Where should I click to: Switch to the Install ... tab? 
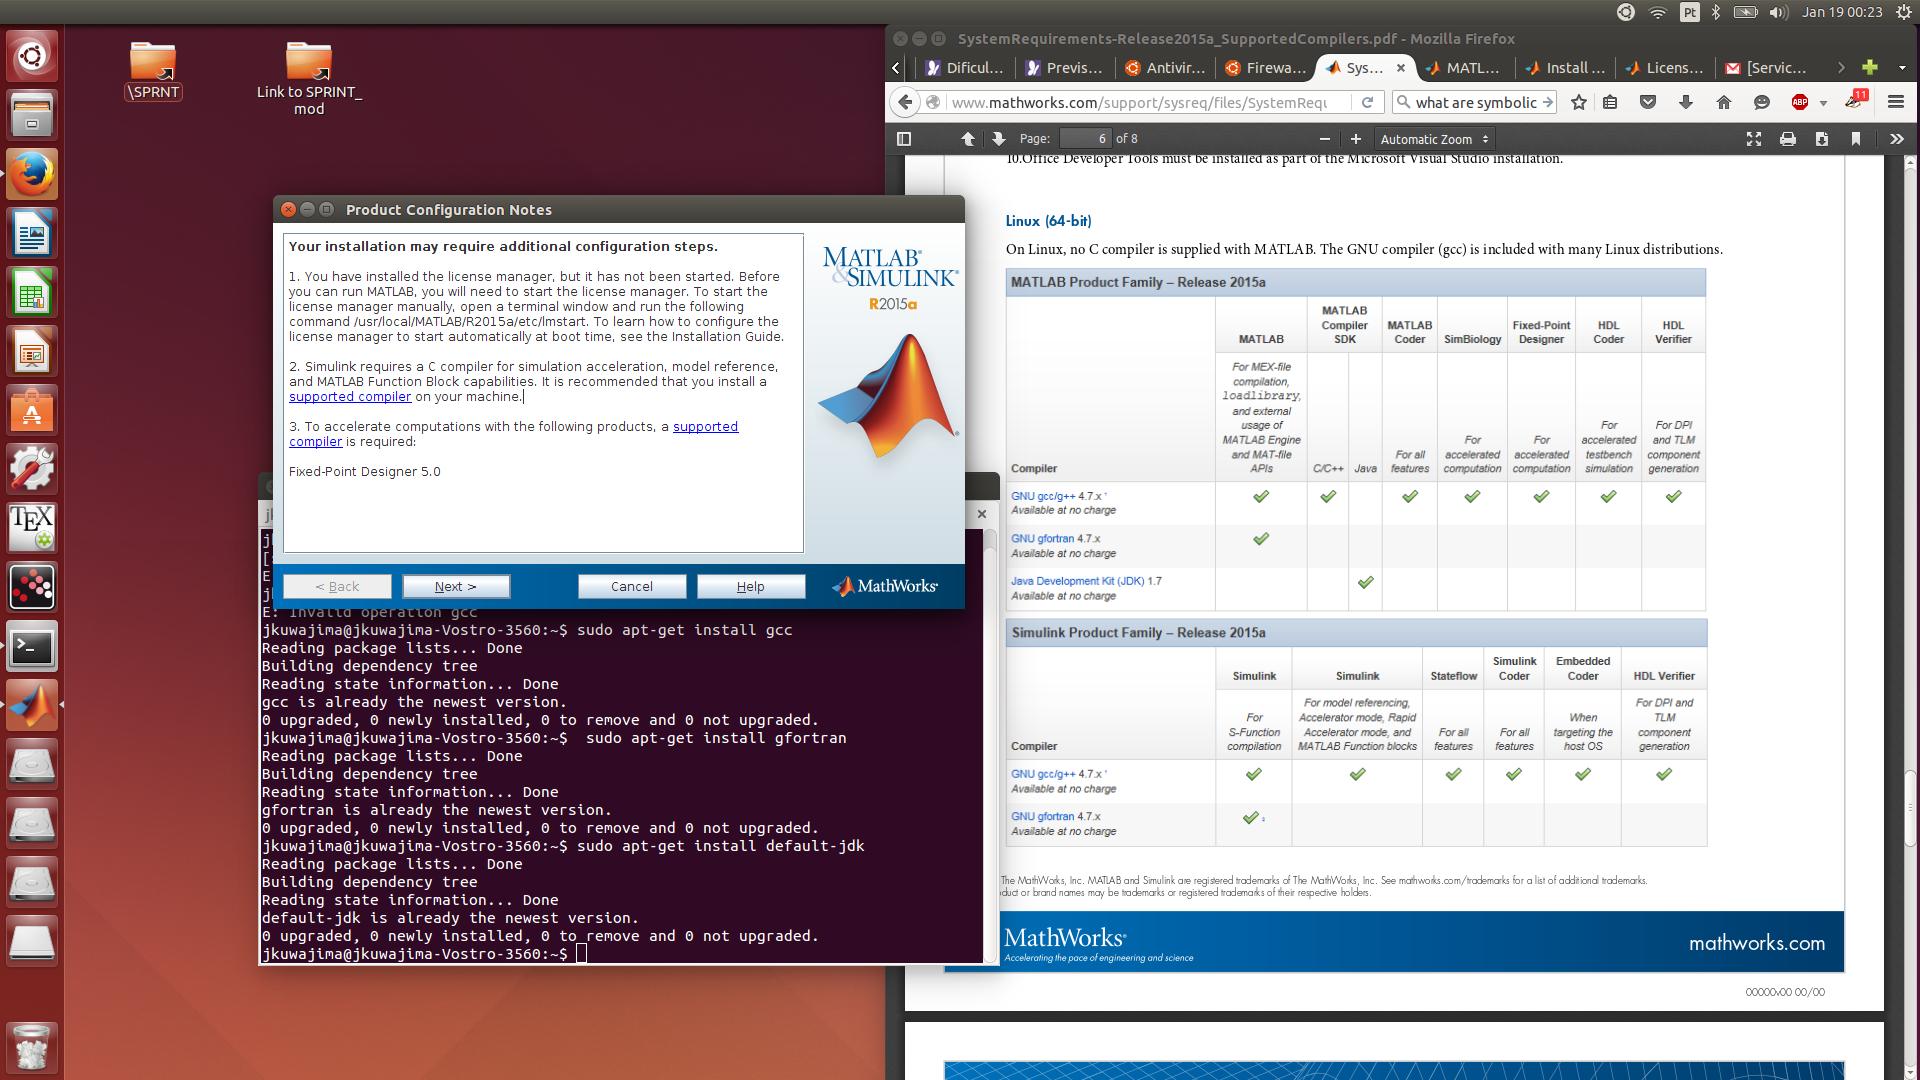pyautogui.click(x=1565, y=68)
